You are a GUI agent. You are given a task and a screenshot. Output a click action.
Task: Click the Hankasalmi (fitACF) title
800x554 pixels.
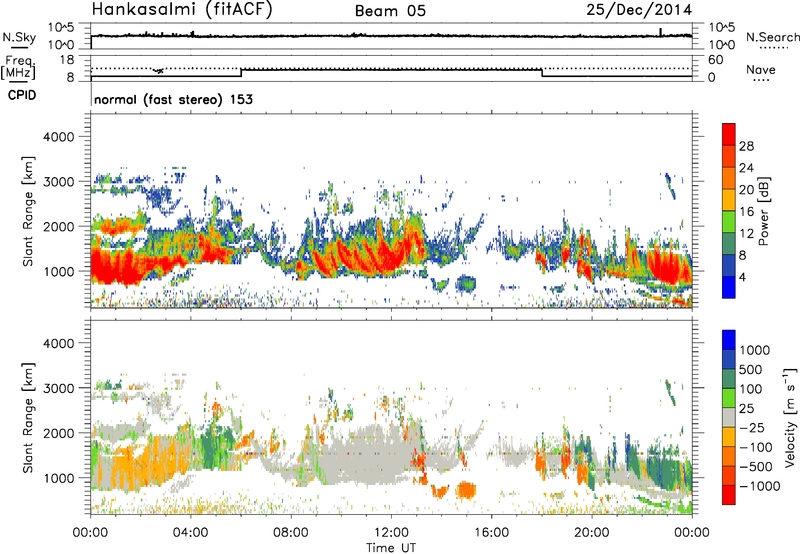182,10
